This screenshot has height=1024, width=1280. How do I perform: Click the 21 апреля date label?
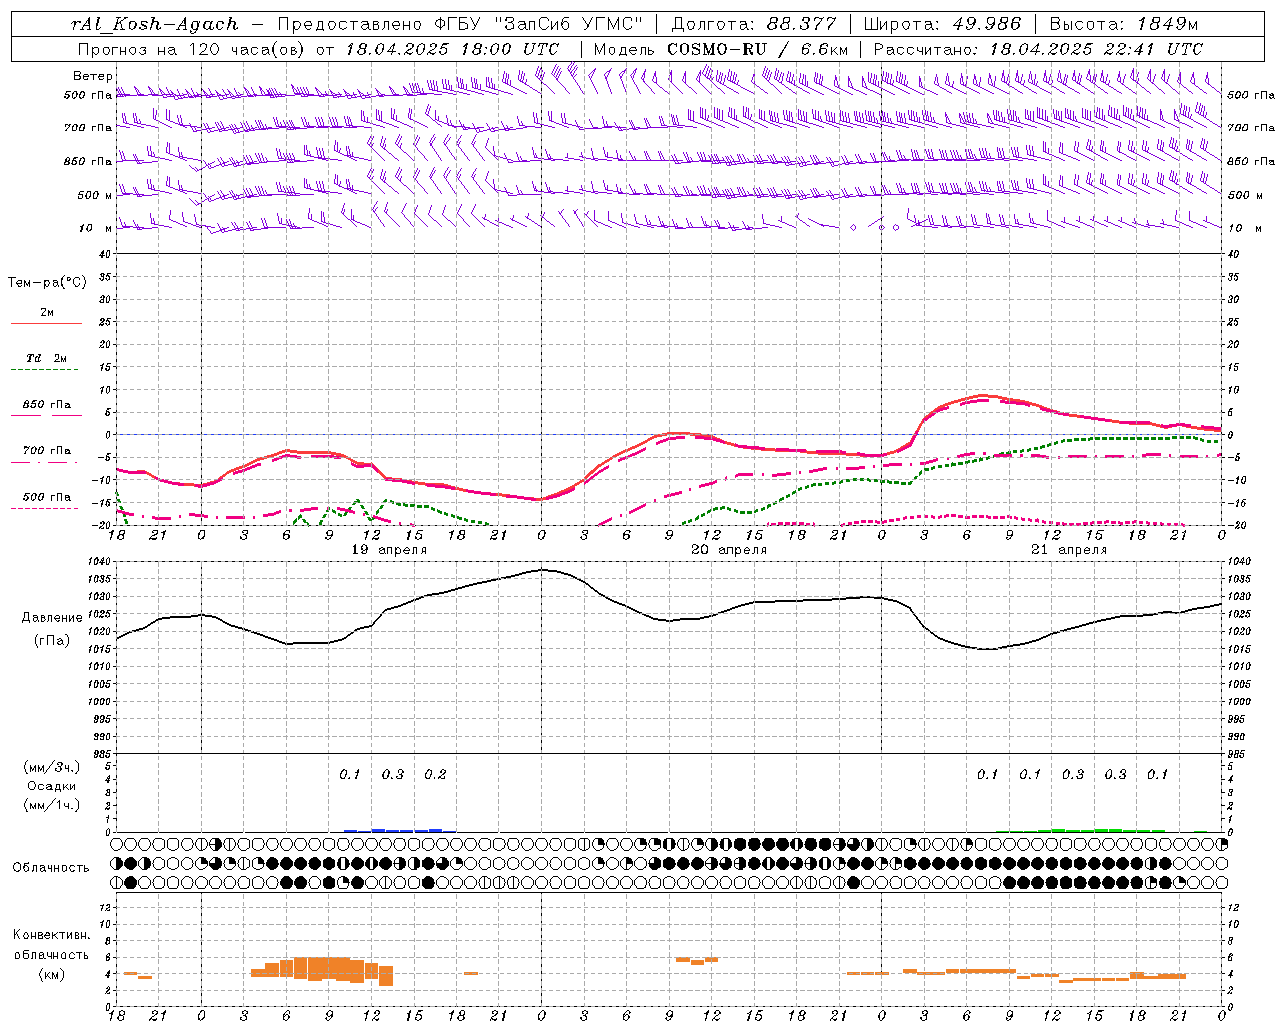coord(1069,550)
